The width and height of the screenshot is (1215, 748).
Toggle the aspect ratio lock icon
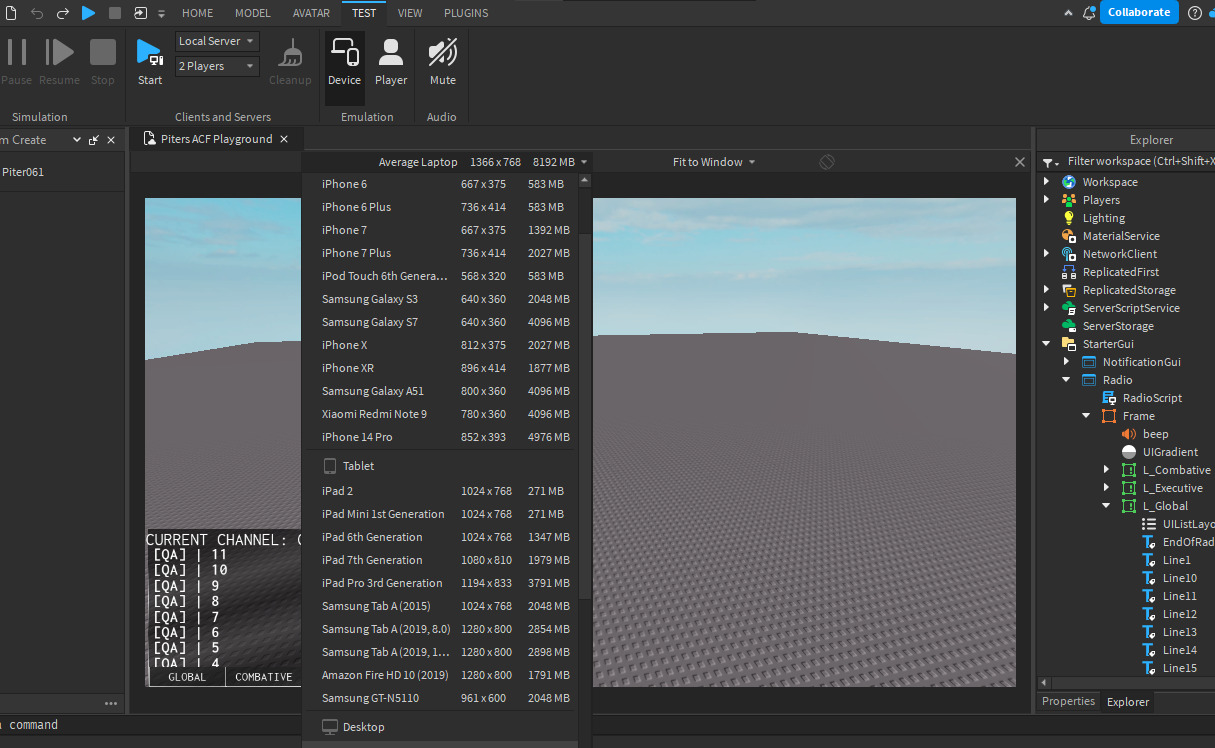pyautogui.click(x=826, y=161)
